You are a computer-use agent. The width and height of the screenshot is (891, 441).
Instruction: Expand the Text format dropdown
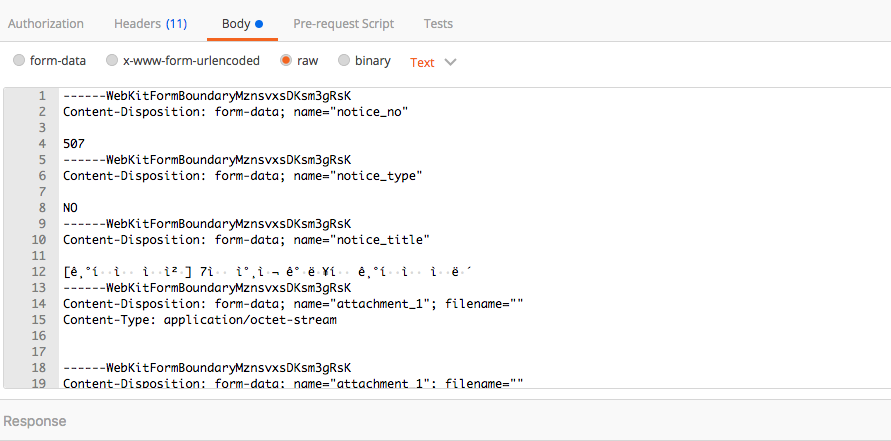[433, 62]
